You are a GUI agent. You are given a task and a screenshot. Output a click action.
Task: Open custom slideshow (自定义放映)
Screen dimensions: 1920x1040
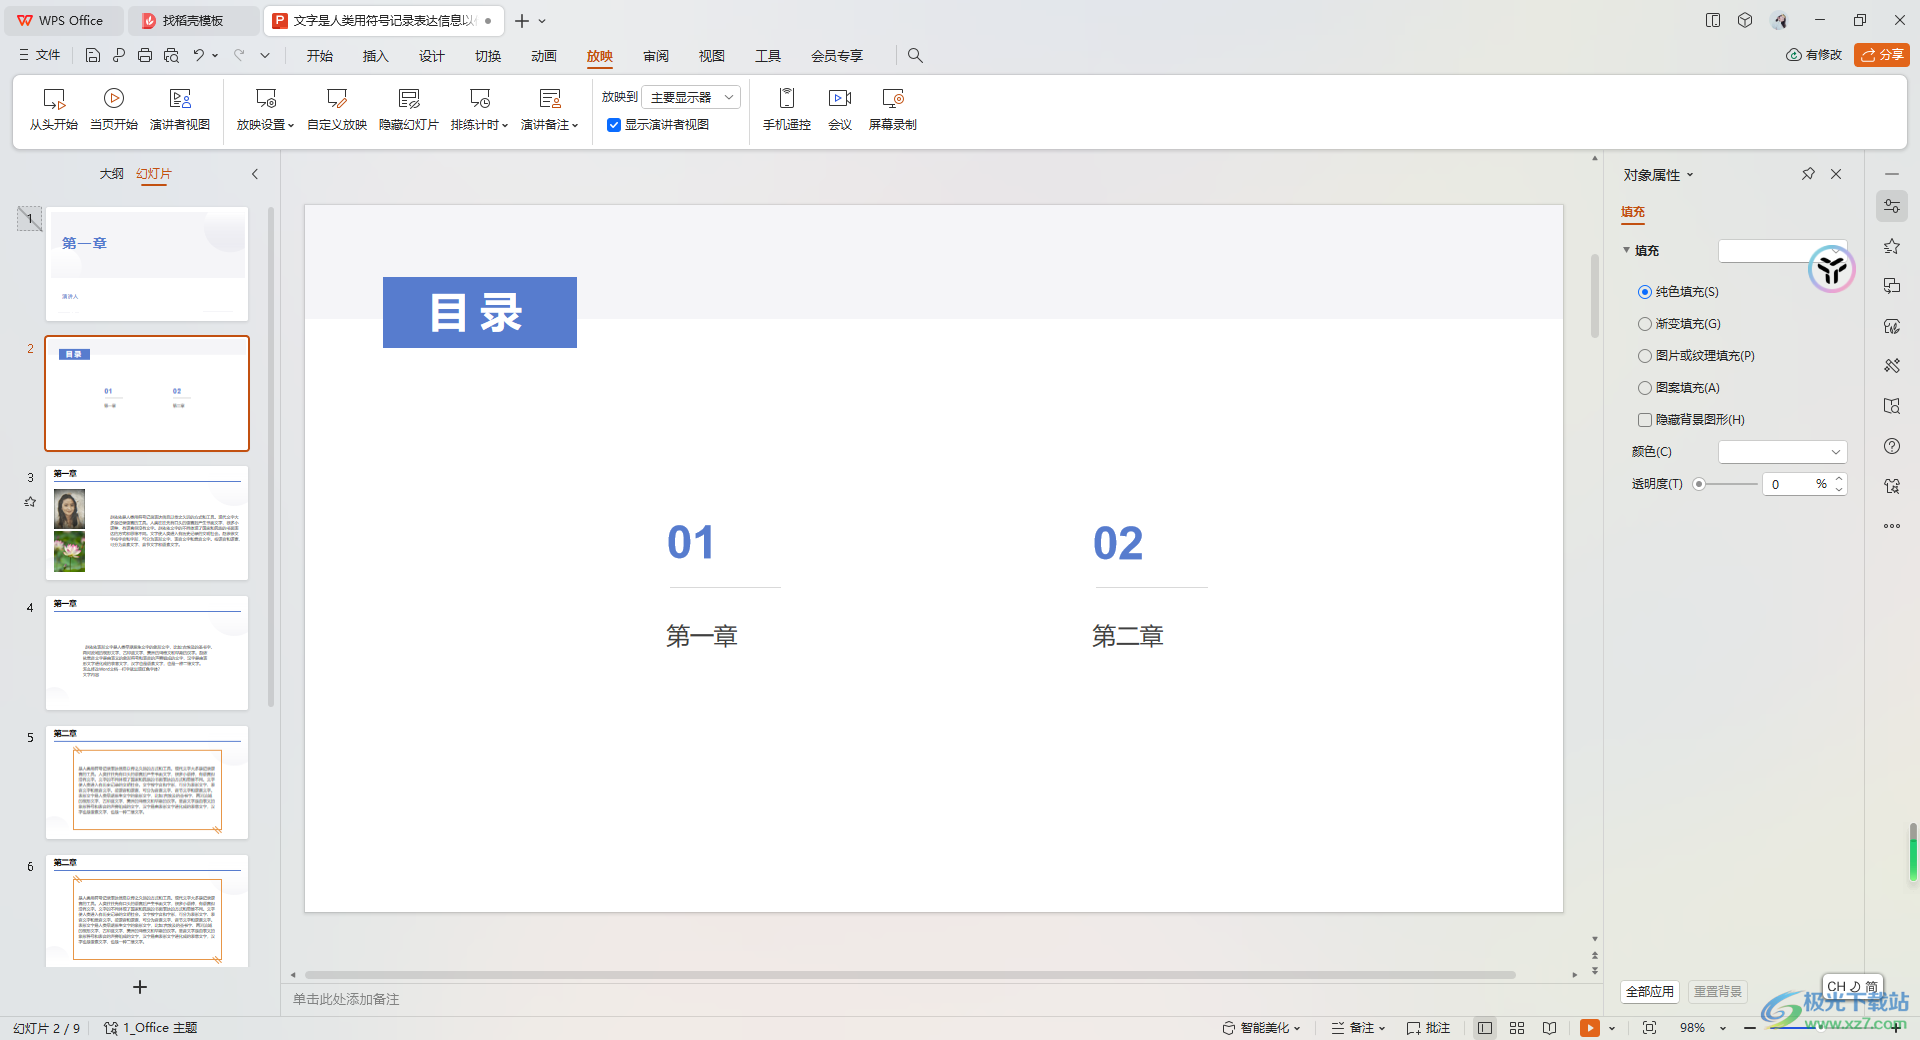tap(337, 109)
